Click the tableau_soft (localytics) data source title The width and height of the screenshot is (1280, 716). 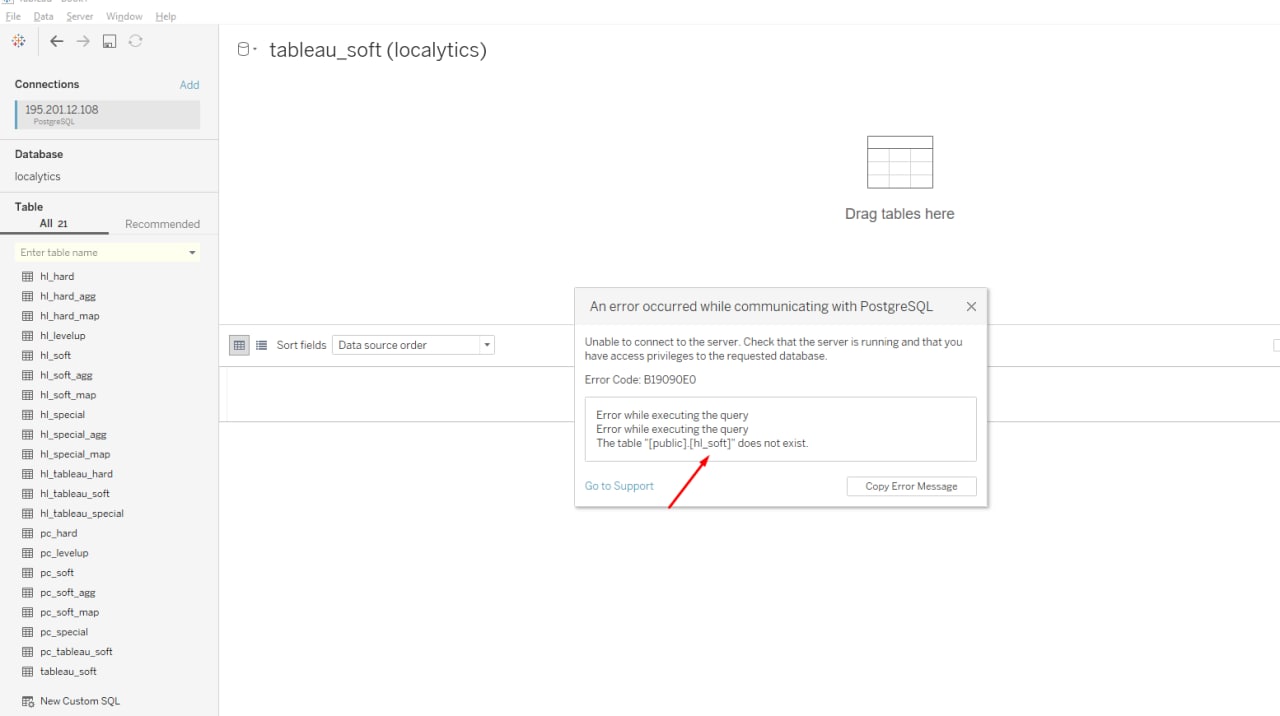(378, 49)
